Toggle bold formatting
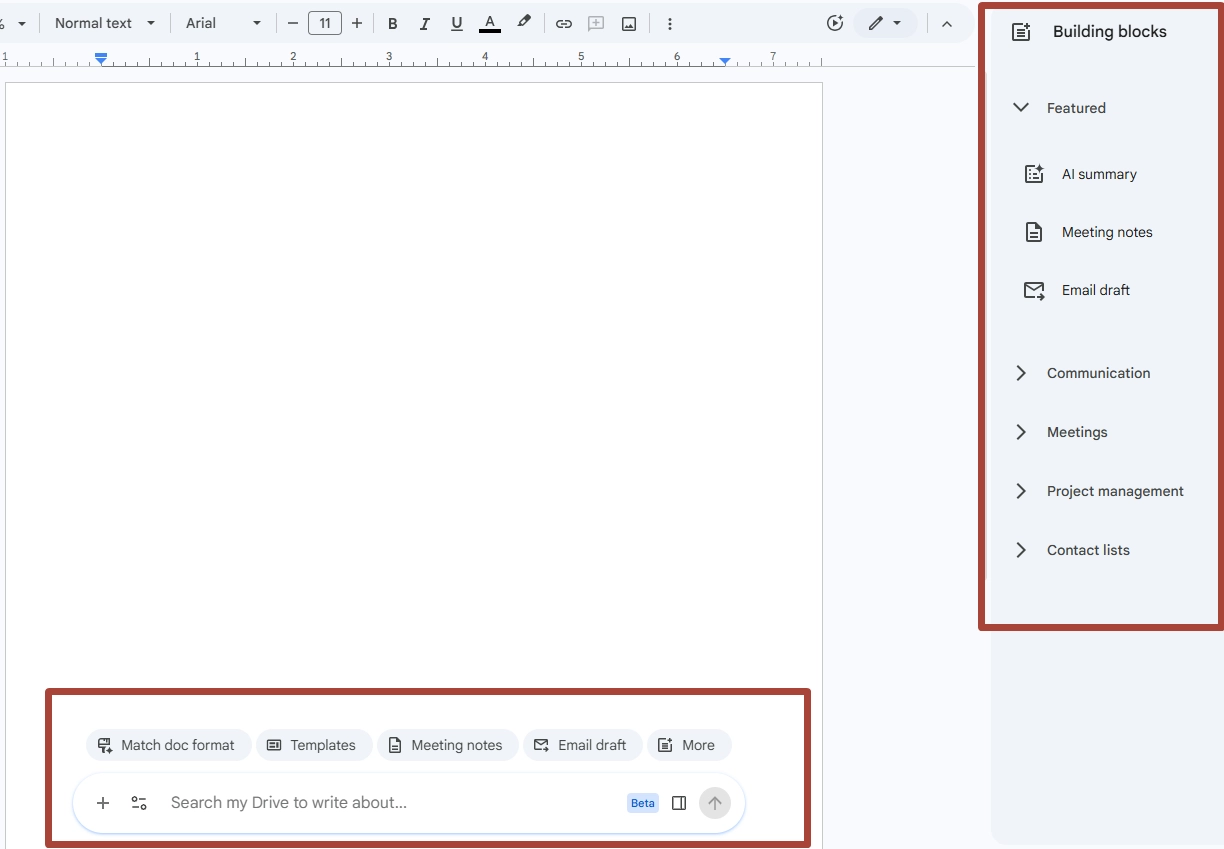Screen dimensions: 1224x849 [x=392, y=23]
